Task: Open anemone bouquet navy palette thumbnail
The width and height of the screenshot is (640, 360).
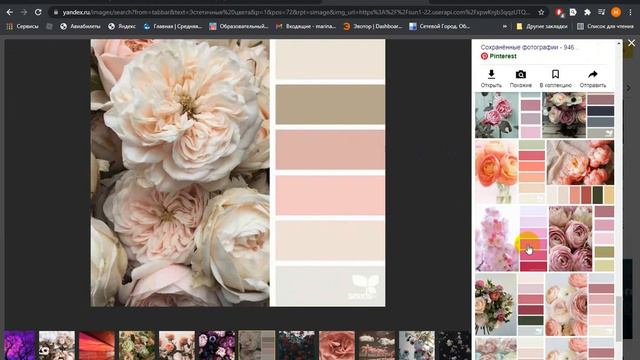Action: pyautogui.click(x=578, y=115)
